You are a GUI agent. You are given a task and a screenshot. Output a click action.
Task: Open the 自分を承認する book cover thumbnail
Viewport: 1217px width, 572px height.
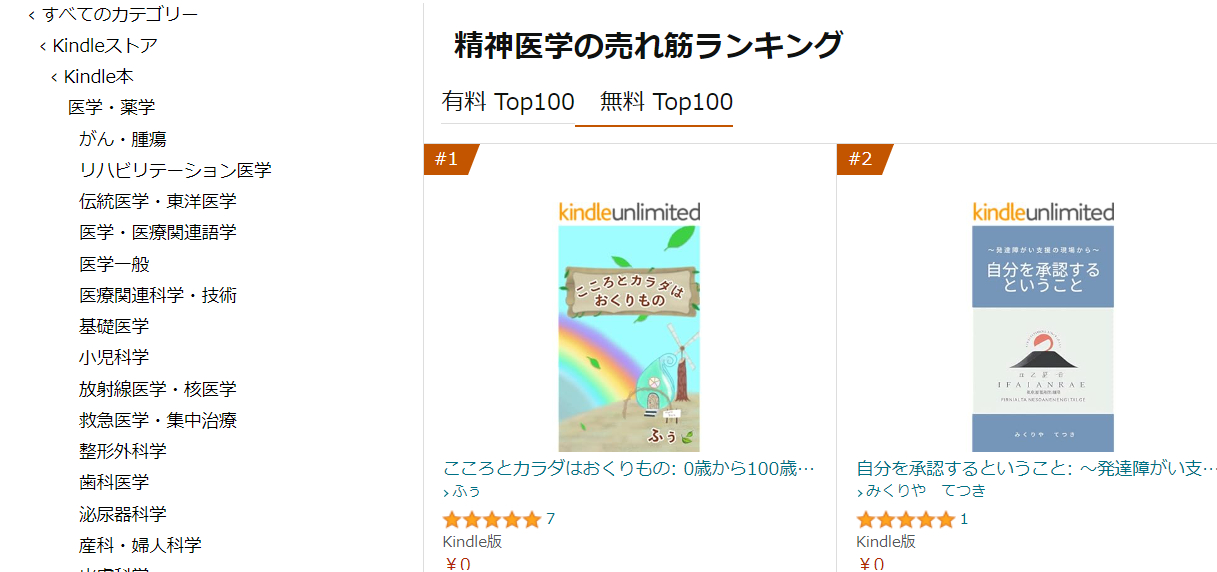coord(1043,338)
